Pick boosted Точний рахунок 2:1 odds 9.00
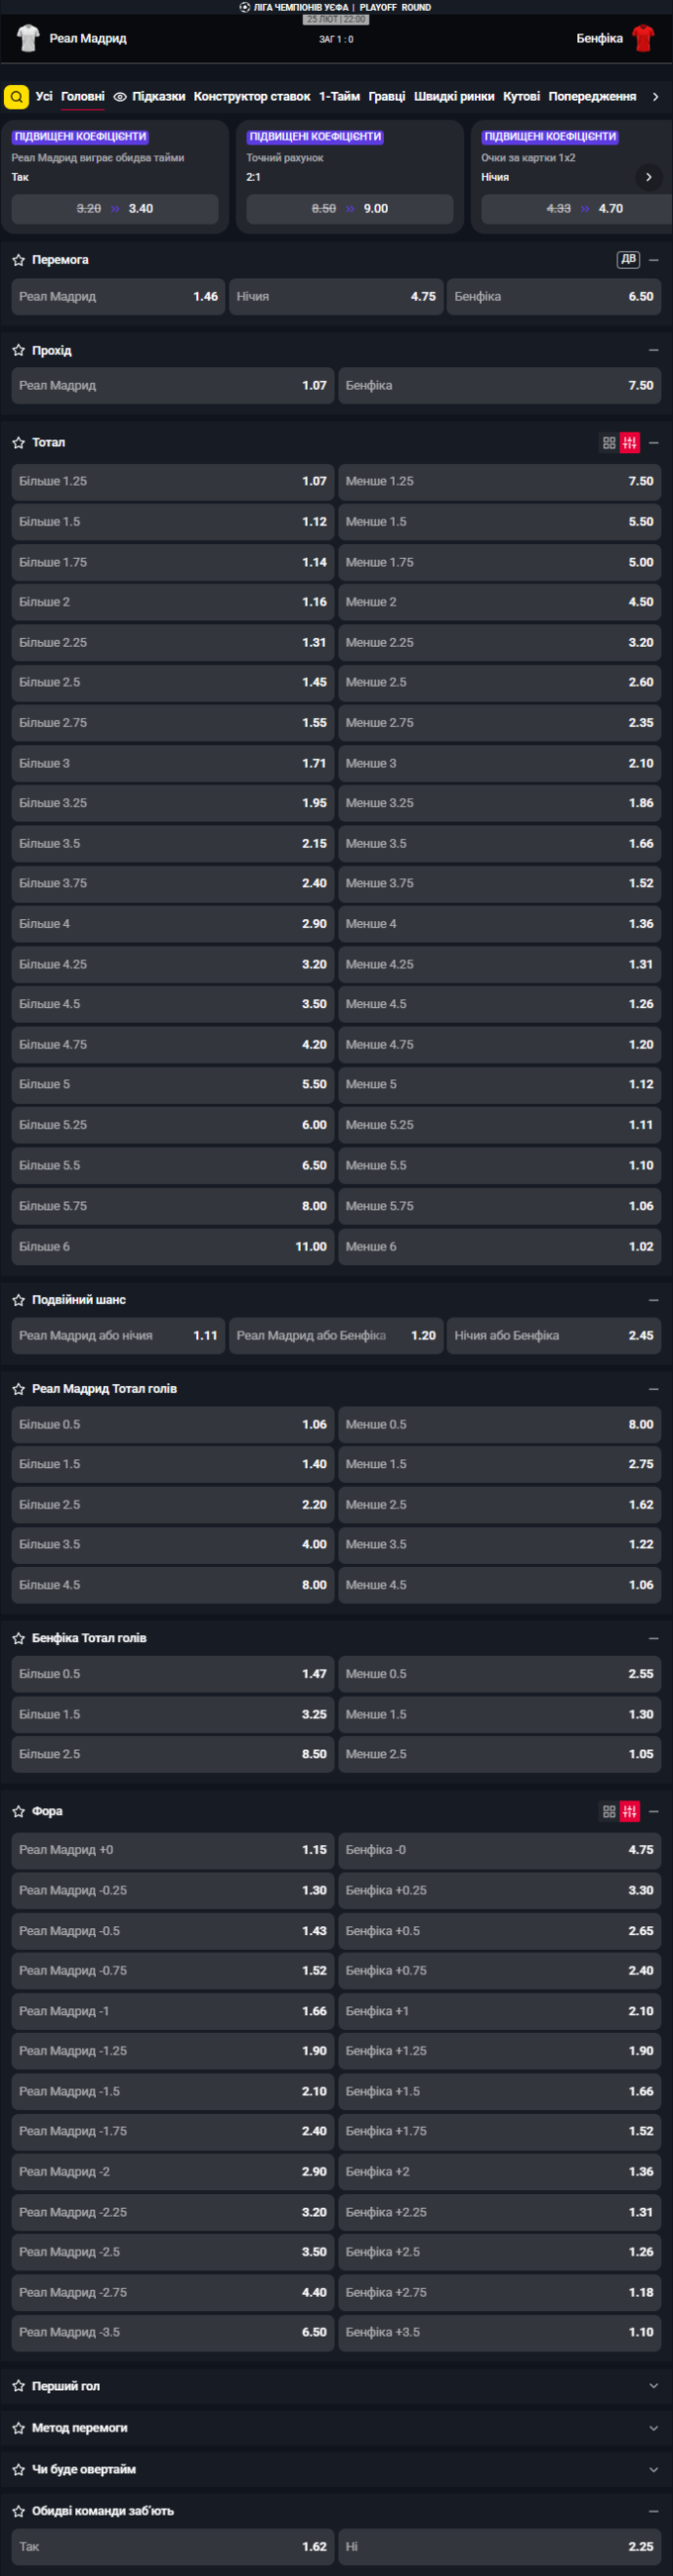673x2576 pixels. (350, 209)
